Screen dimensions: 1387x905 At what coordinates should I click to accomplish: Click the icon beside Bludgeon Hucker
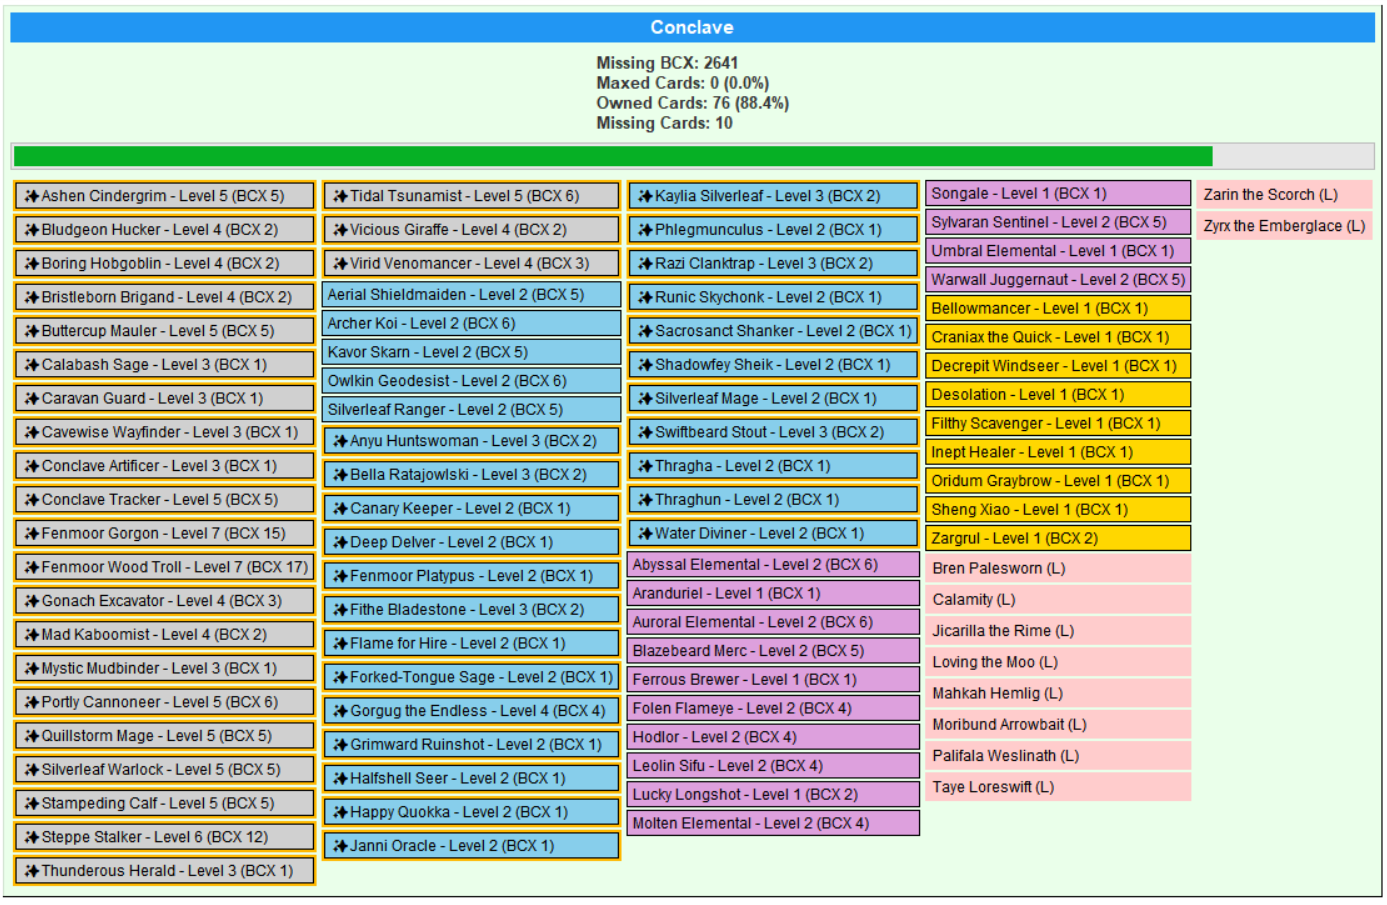[32, 230]
